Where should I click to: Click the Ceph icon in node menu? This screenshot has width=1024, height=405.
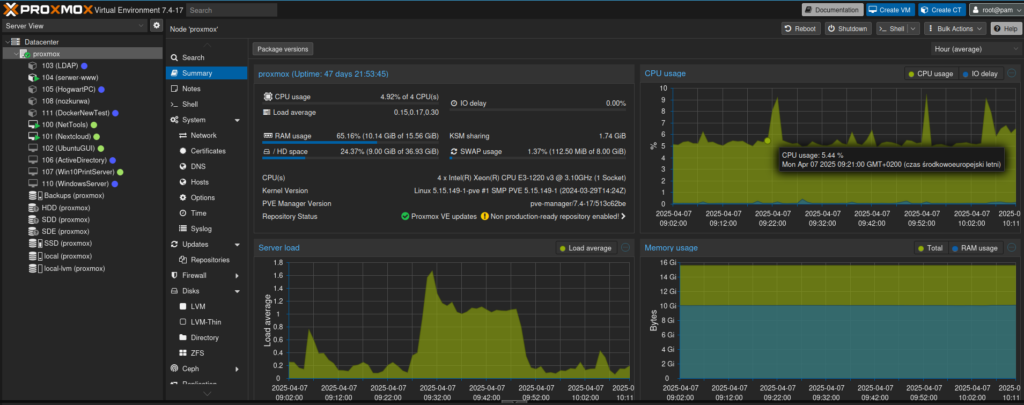pyautogui.click(x=174, y=369)
